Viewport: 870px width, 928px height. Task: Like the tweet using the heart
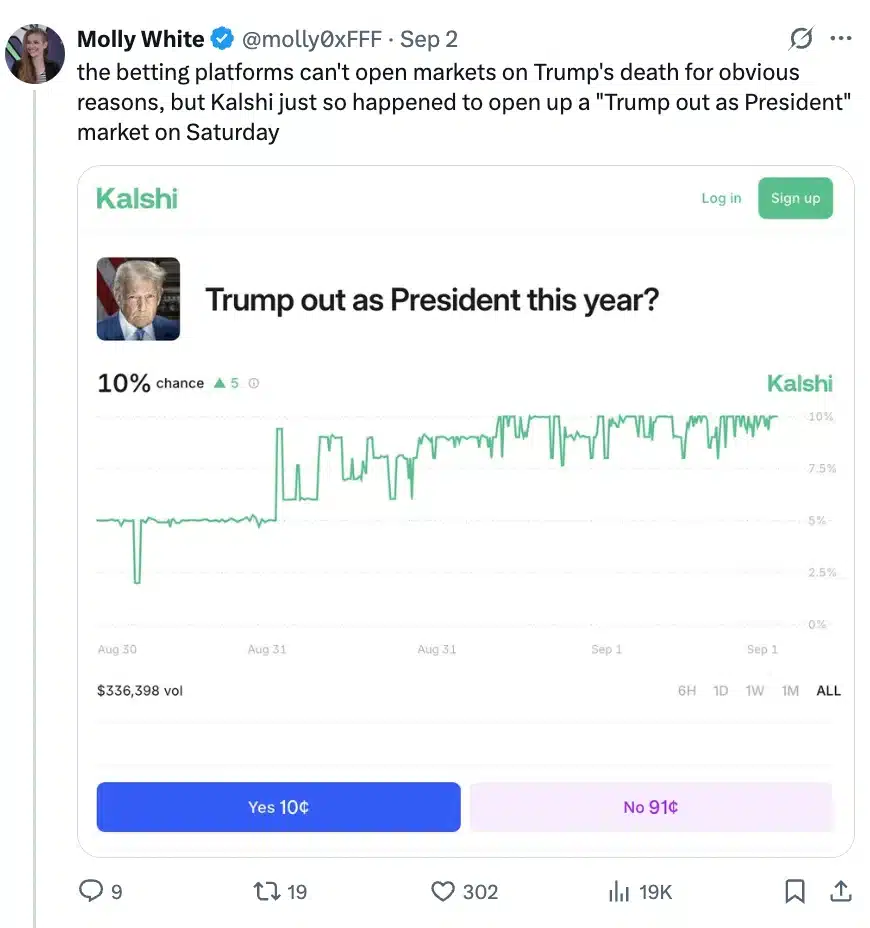click(443, 891)
